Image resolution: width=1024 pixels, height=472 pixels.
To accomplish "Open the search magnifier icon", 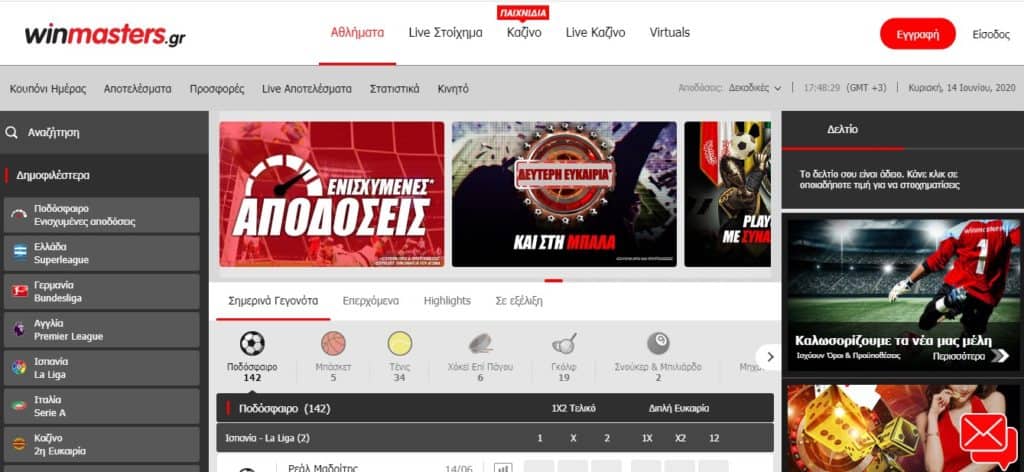I will point(12,133).
